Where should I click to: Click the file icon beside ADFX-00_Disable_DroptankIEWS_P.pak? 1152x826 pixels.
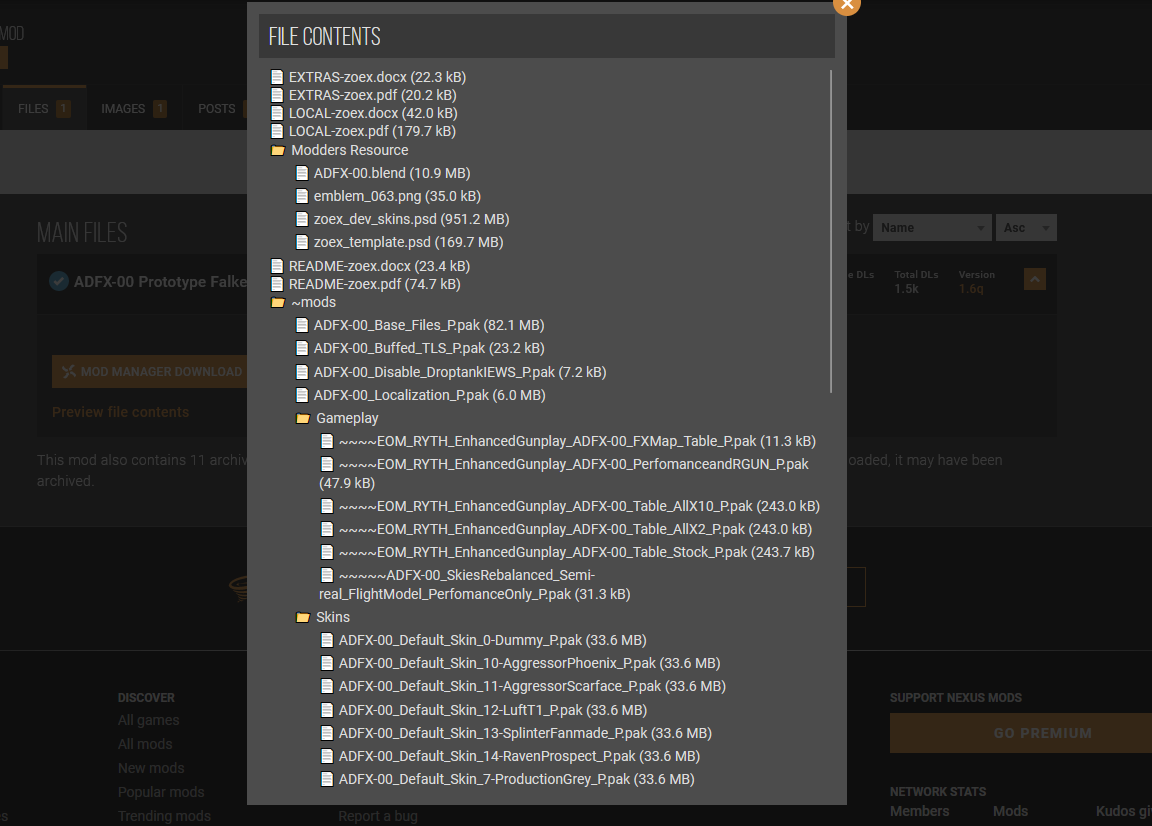pos(302,372)
